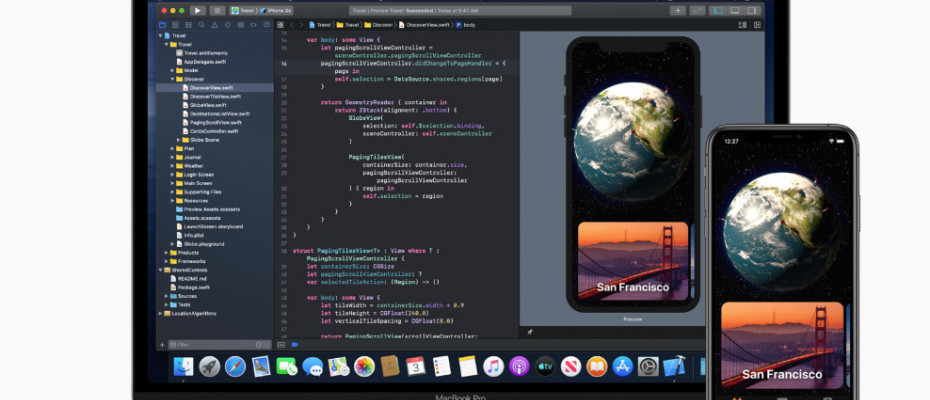Viewport: 930px width, 400px height.
Task: Place cursor on code line 16
Action: (x=413, y=64)
